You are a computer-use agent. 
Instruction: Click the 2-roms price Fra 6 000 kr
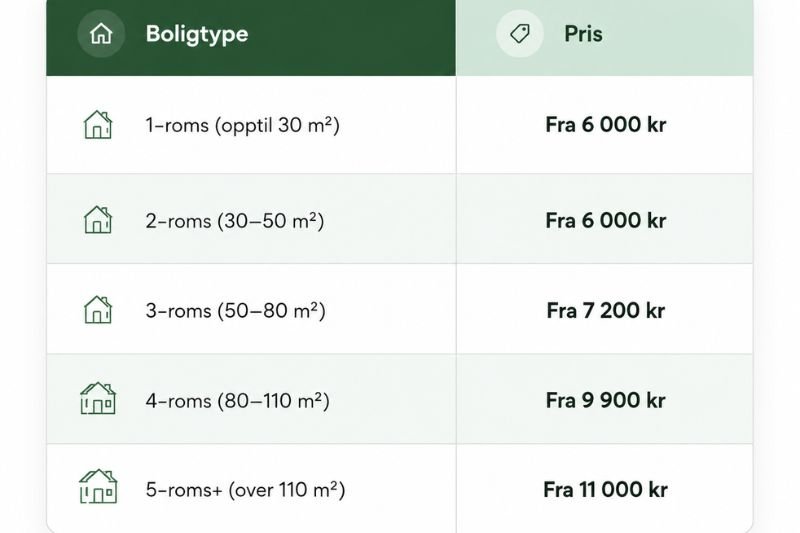[606, 221]
